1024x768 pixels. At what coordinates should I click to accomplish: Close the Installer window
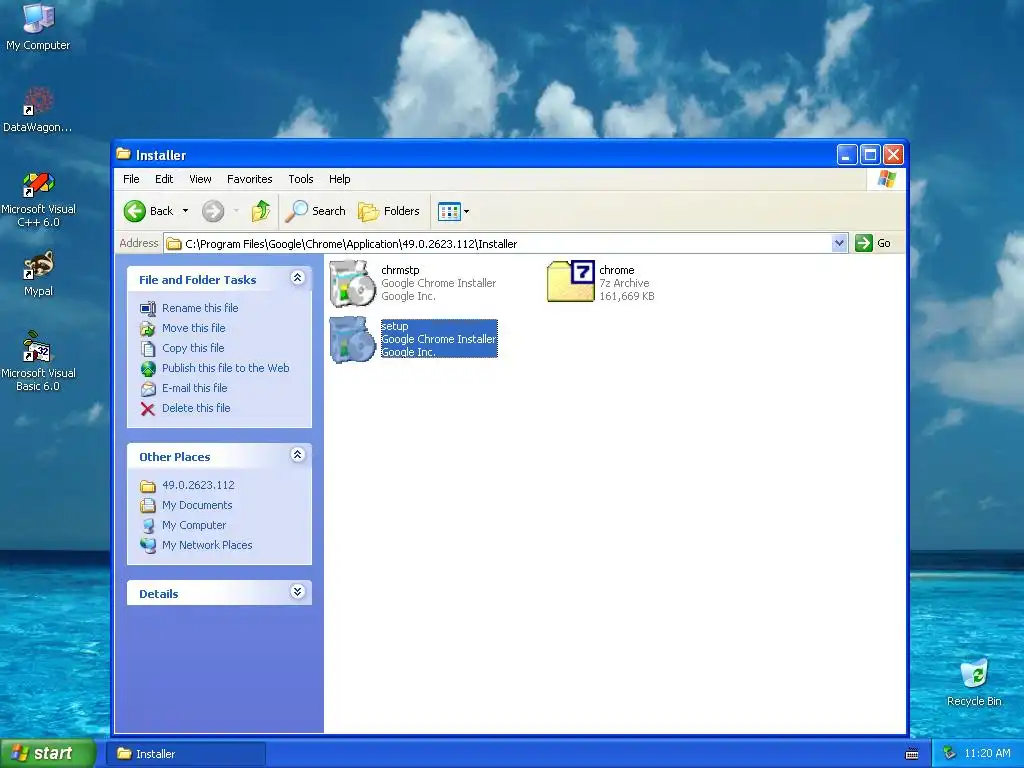pyautogui.click(x=893, y=155)
